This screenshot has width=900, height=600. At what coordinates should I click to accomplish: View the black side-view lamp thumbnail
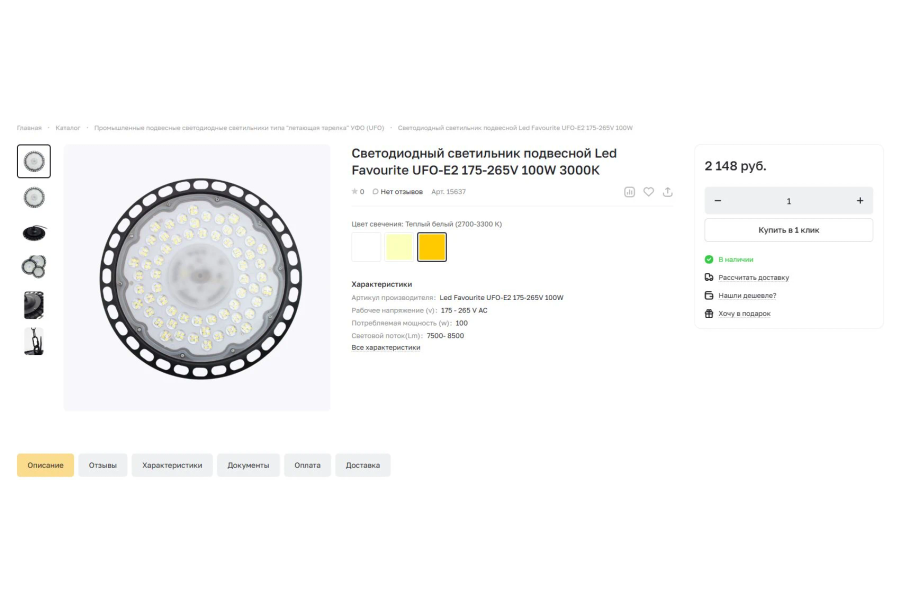(x=34, y=233)
